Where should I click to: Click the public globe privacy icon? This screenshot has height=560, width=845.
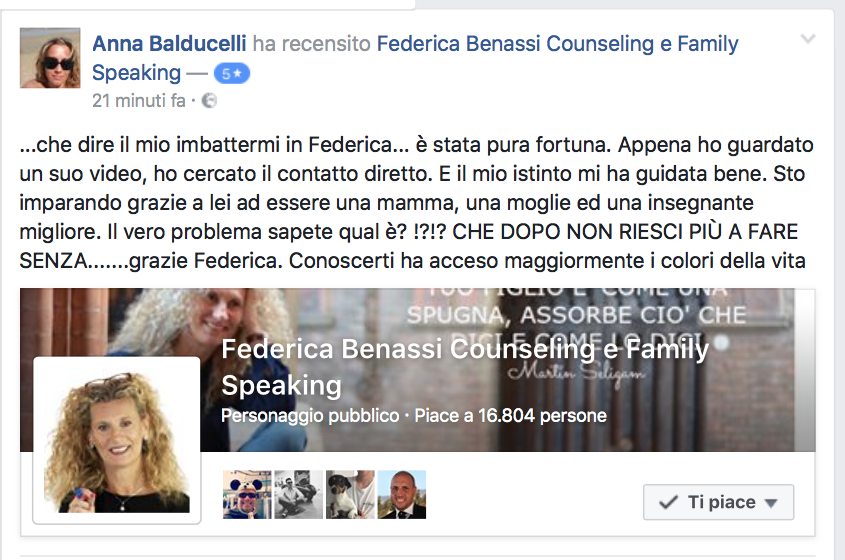pyautogui.click(x=209, y=101)
